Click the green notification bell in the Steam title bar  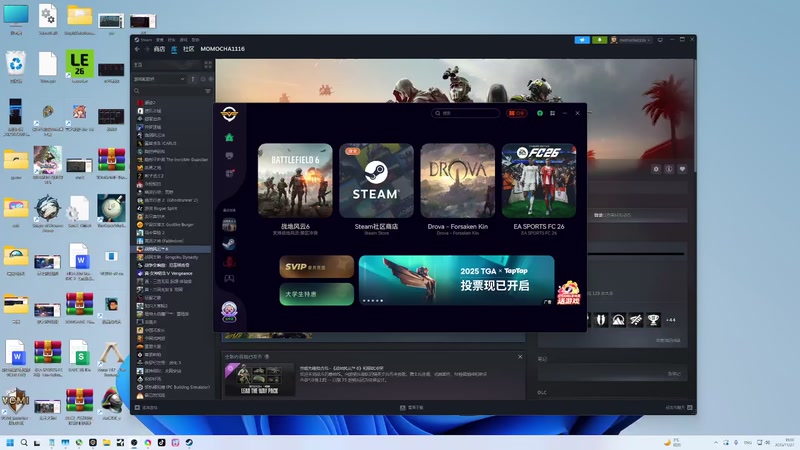599,40
